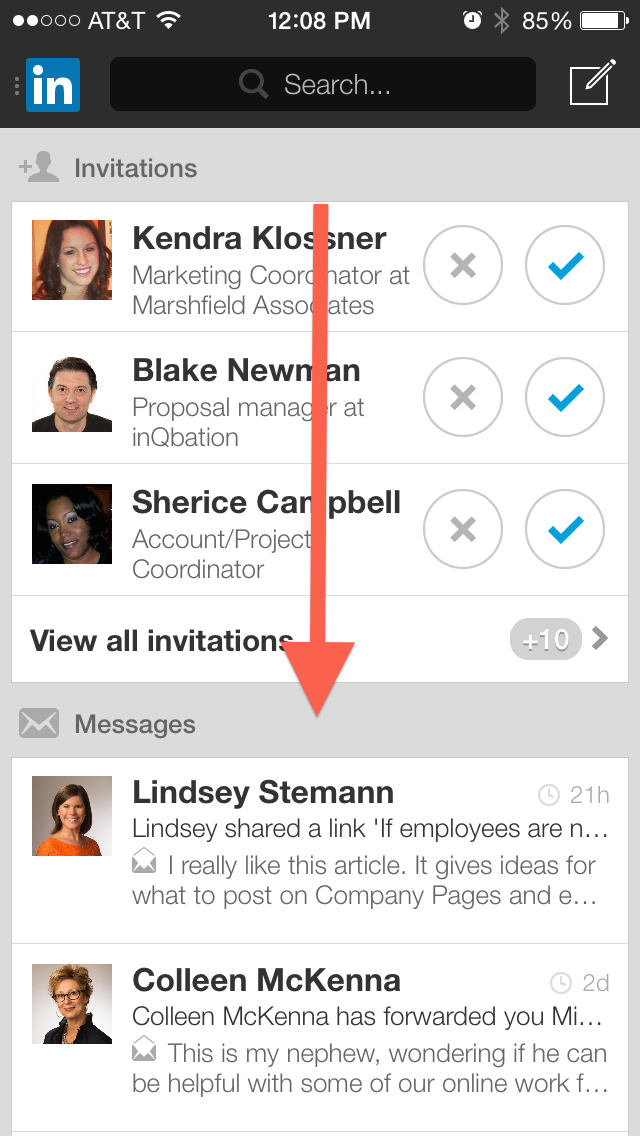
Task: Tap the search magnifier icon
Action: (255, 85)
